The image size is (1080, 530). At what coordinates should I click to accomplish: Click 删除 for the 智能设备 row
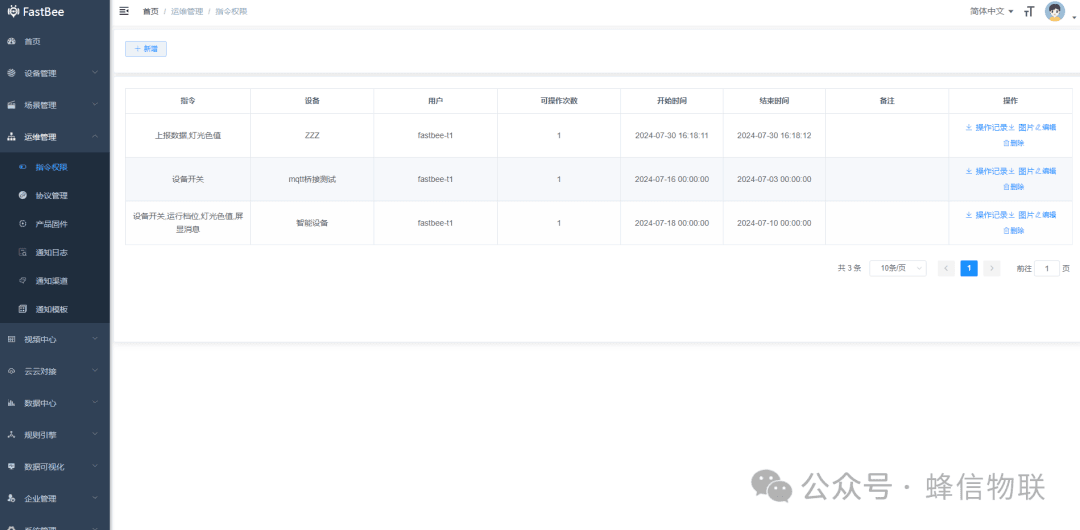[1013, 231]
